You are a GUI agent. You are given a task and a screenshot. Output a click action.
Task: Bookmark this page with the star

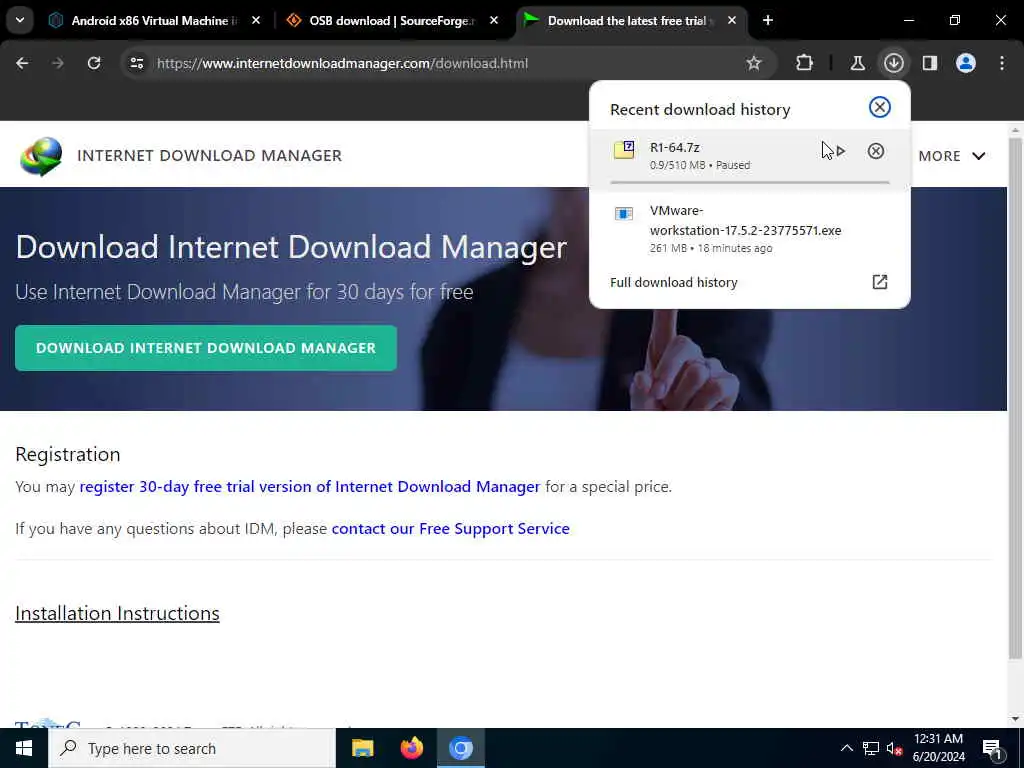(754, 63)
